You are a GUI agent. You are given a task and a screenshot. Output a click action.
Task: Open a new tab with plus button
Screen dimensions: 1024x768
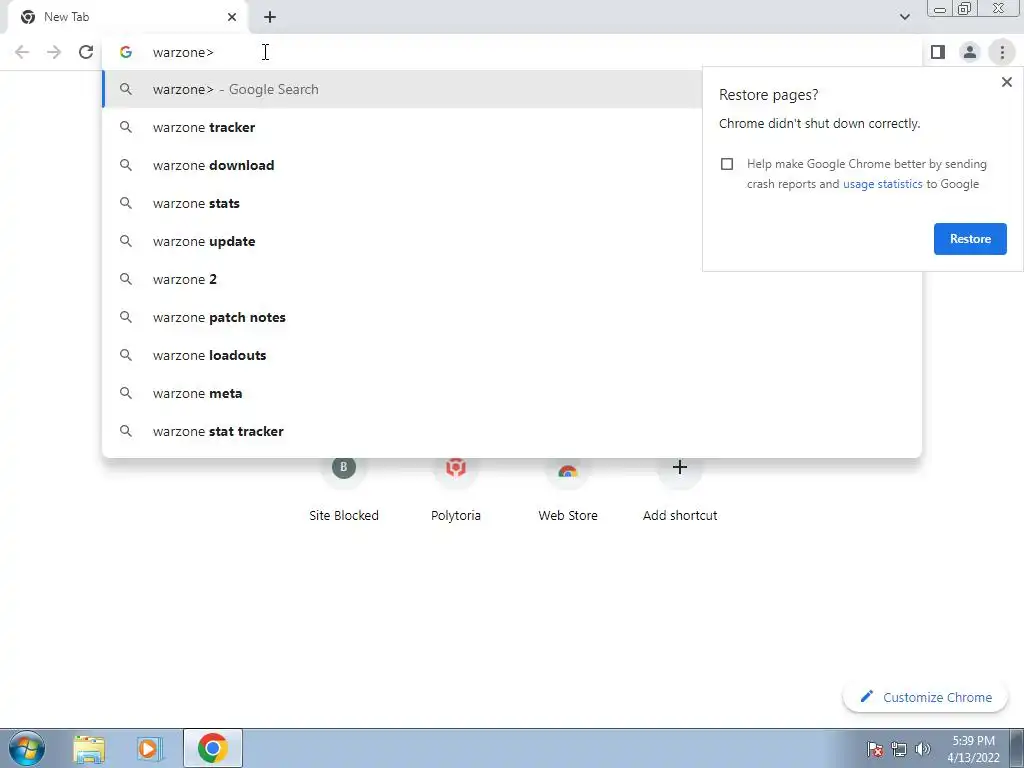[270, 17]
